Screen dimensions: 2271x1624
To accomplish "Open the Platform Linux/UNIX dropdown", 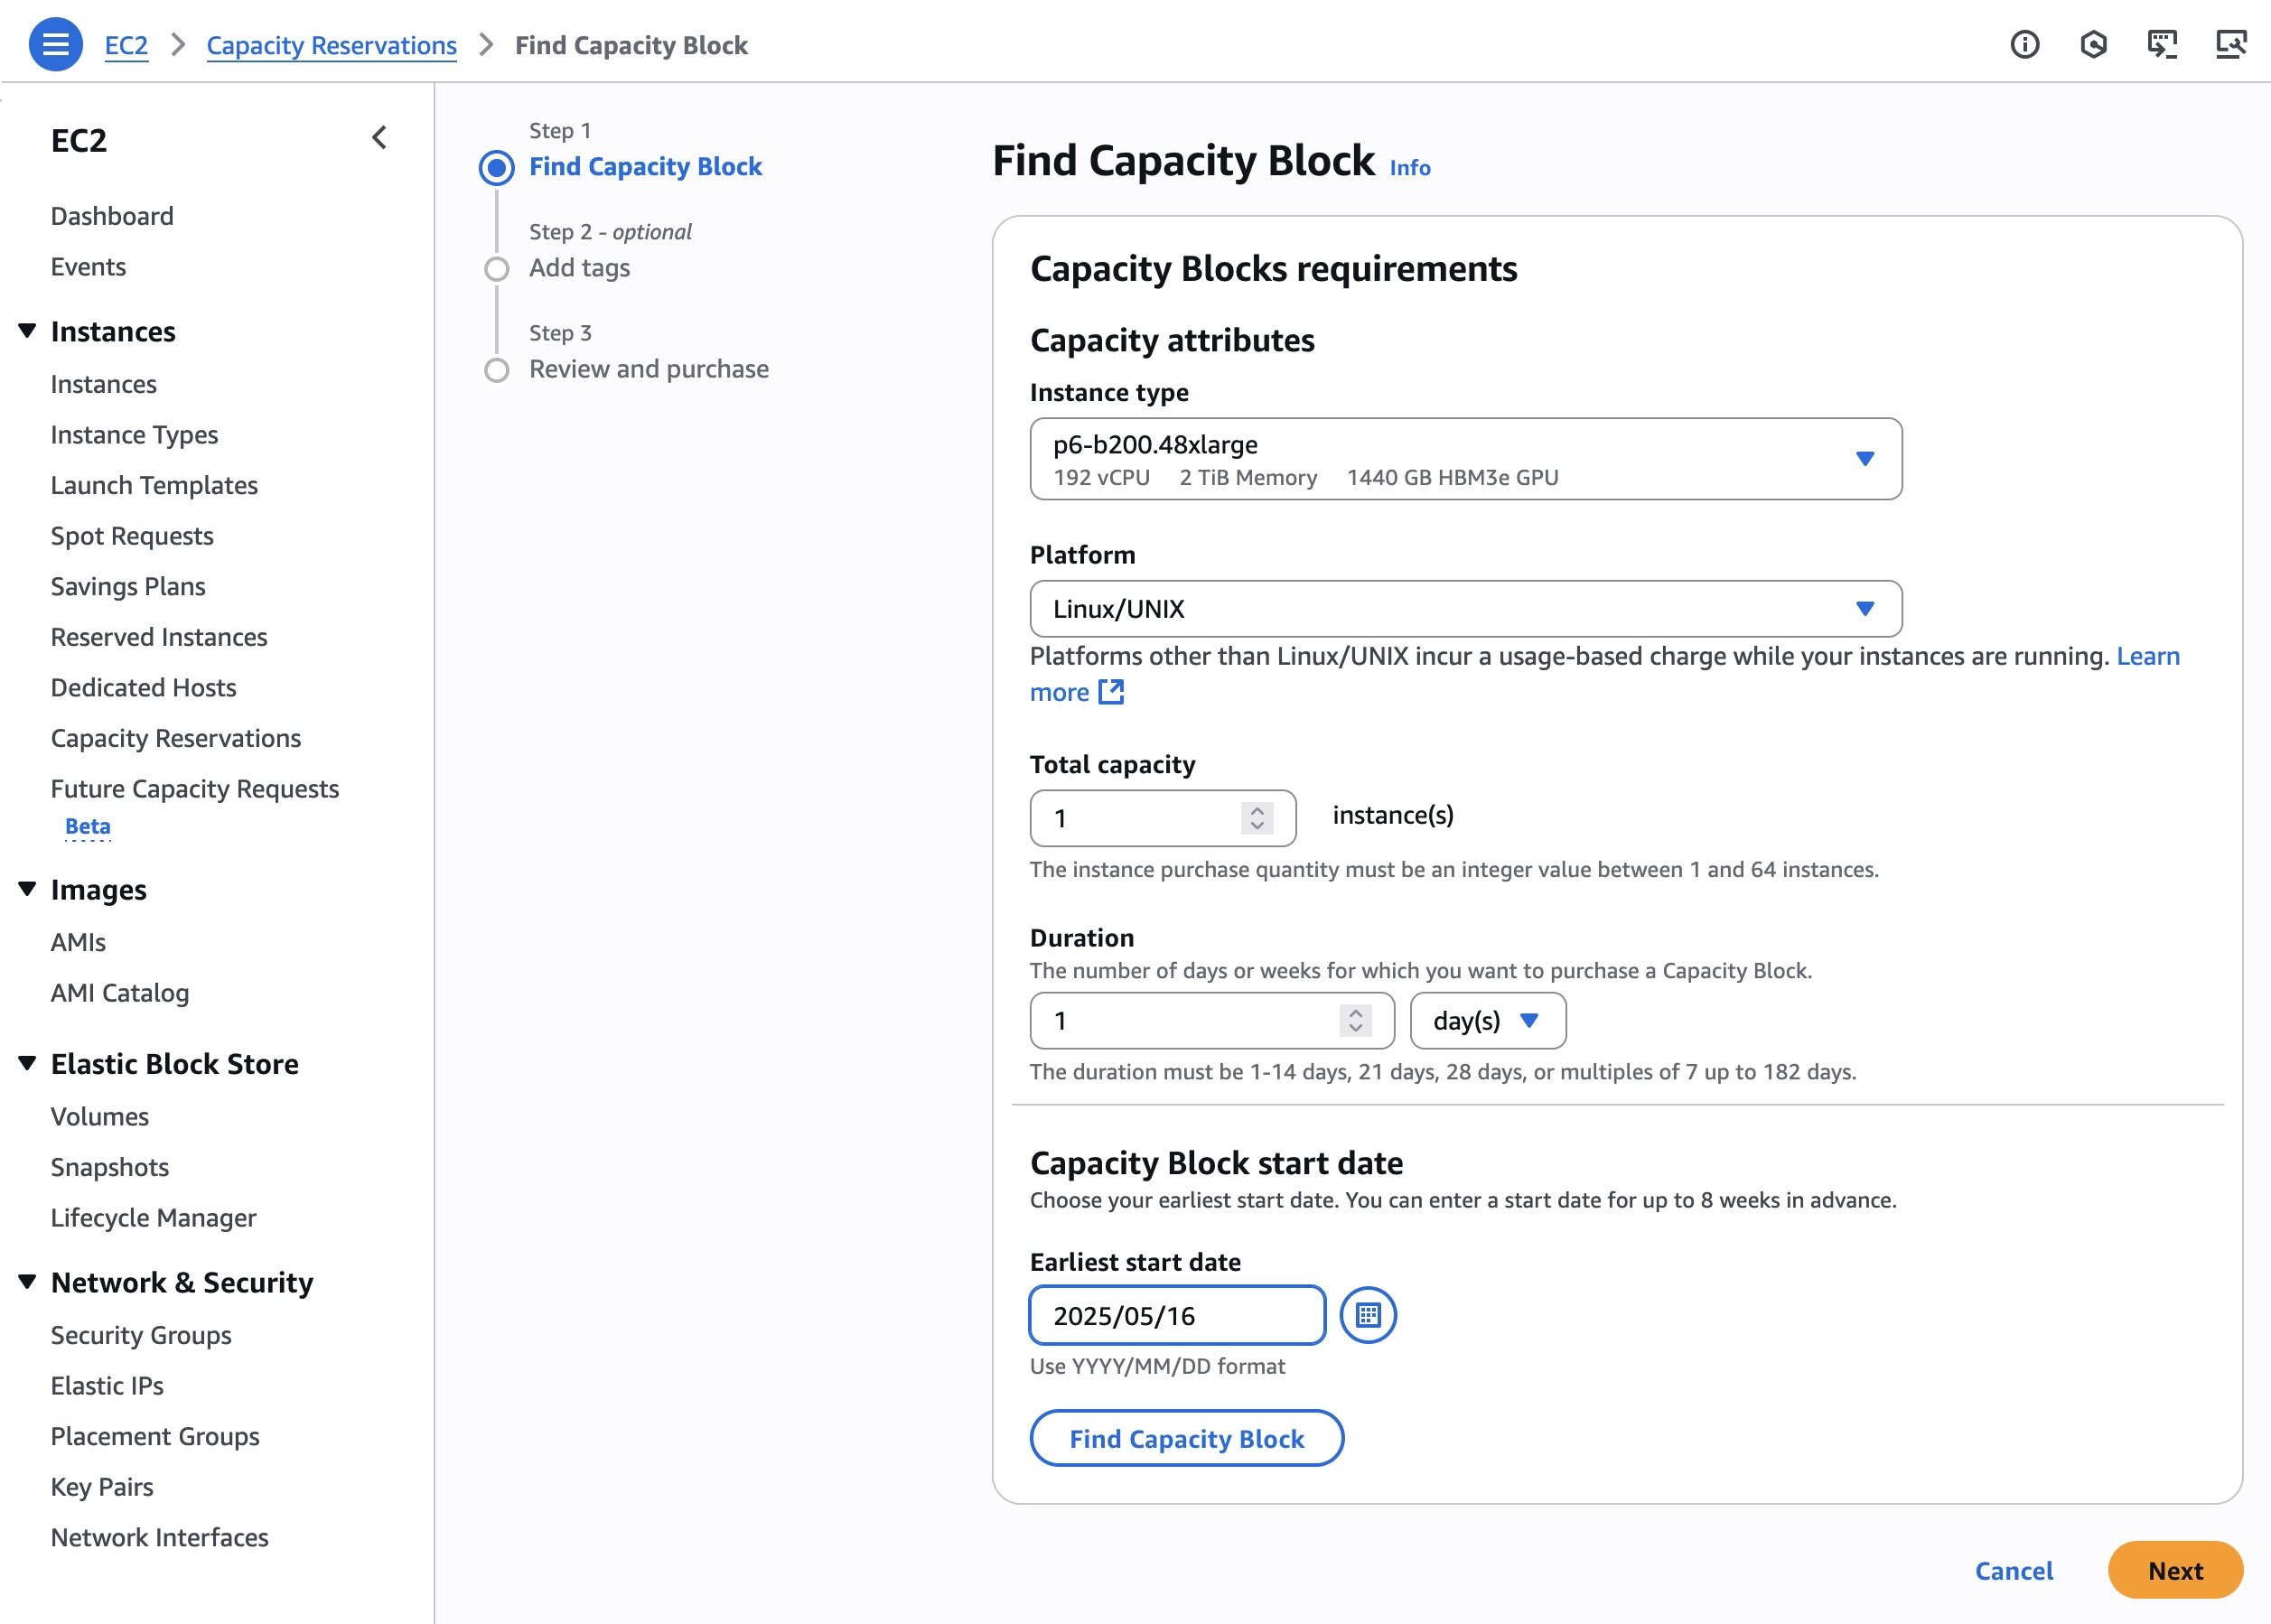I will pyautogui.click(x=1465, y=609).
